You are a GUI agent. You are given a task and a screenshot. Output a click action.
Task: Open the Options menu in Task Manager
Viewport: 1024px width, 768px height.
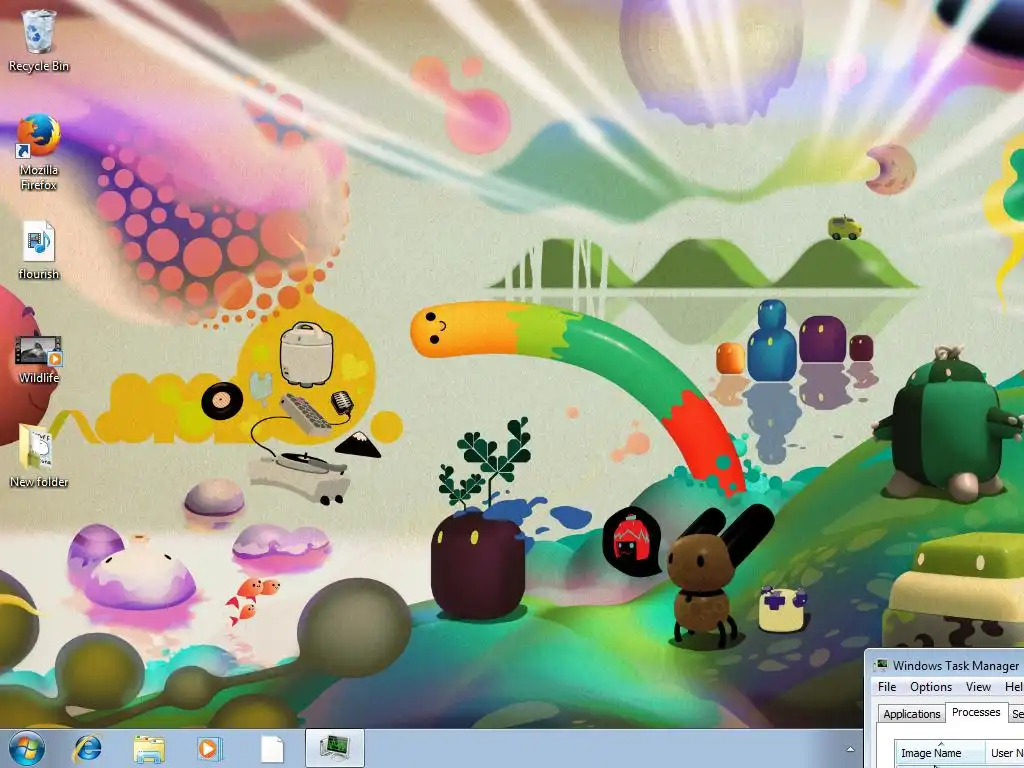(x=931, y=687)
